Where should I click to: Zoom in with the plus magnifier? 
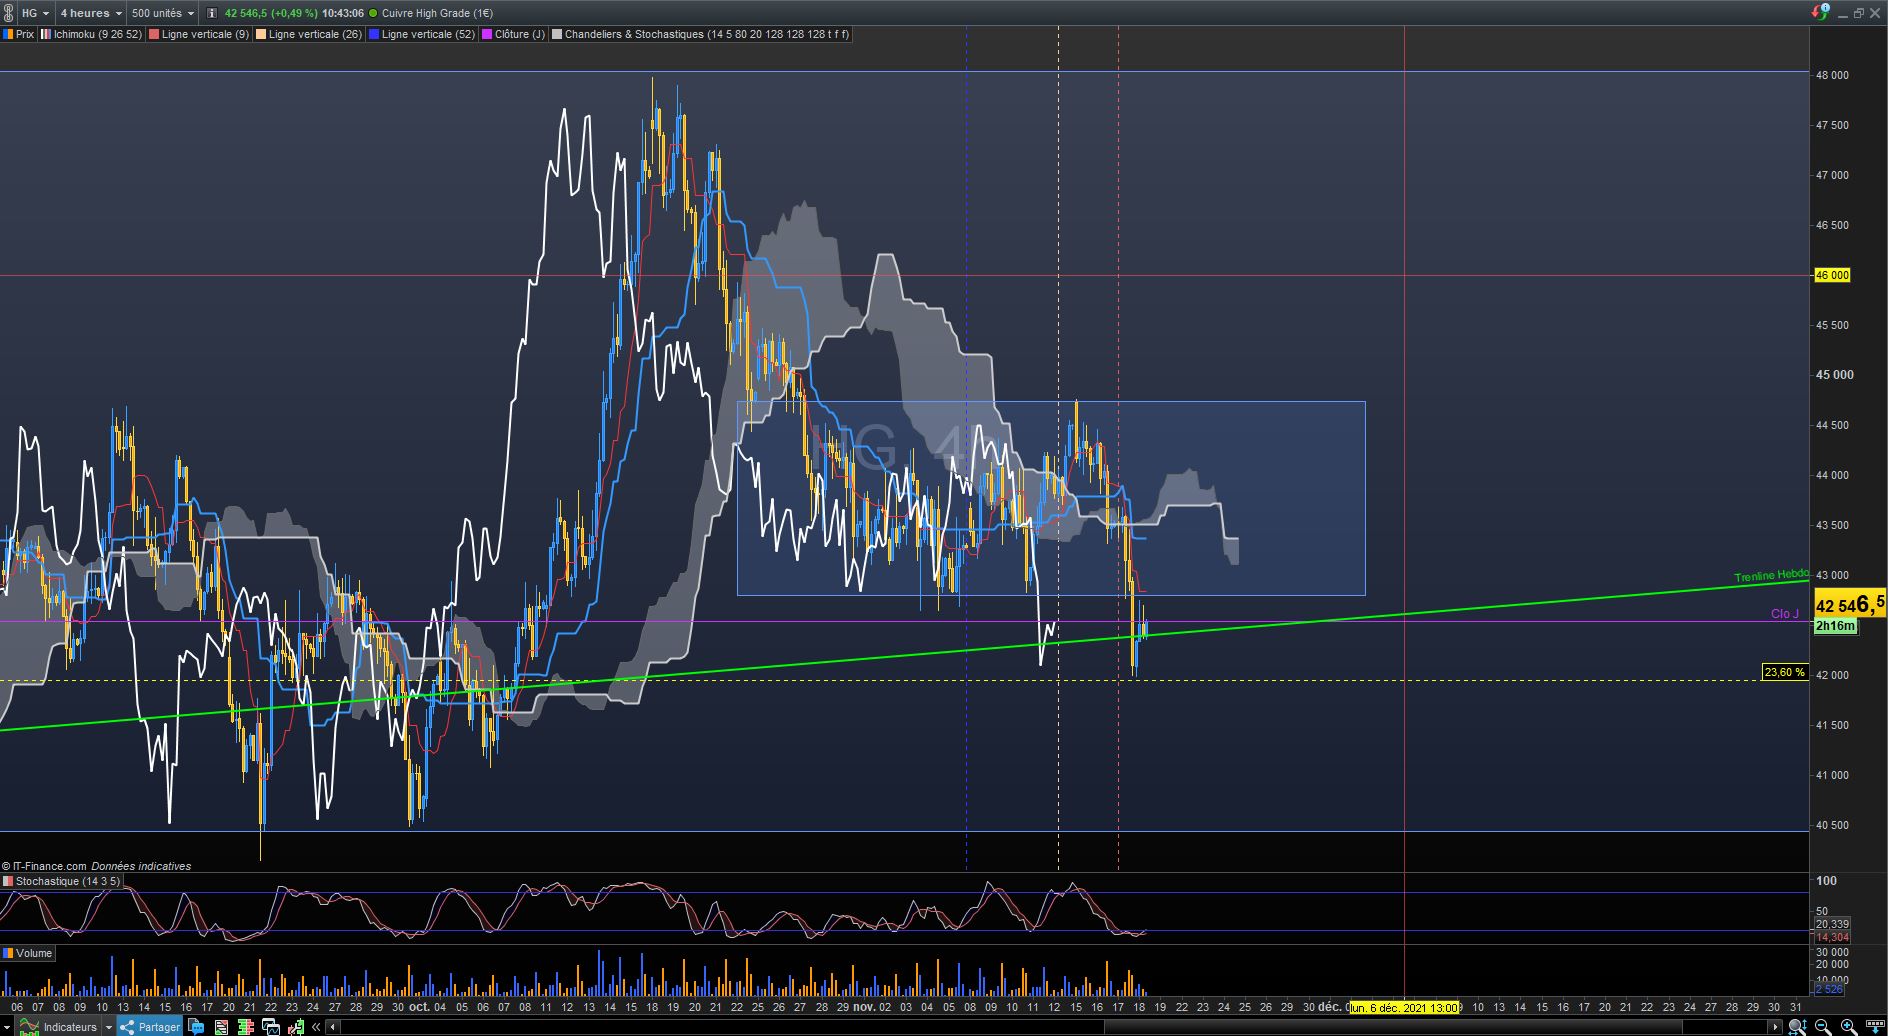tap(1848, 1027)
